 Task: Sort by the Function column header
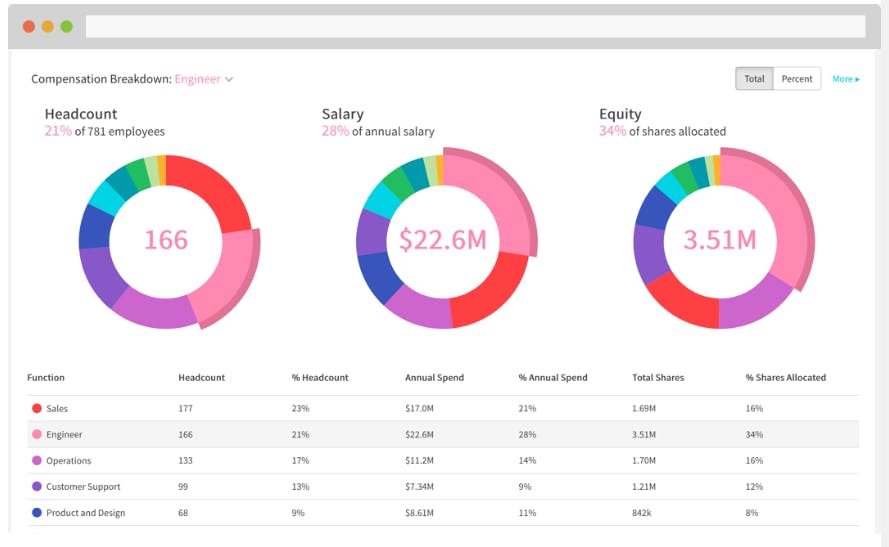[46, 378]
